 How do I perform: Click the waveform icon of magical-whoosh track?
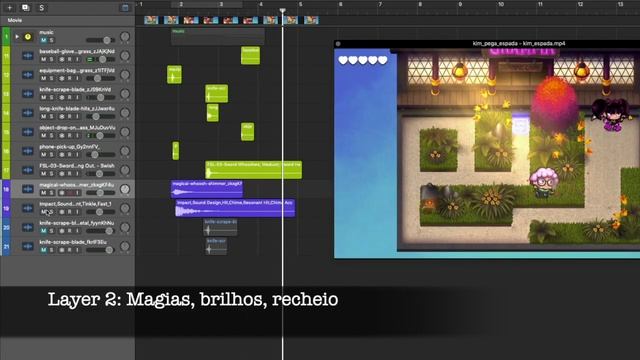coord(28,189)
